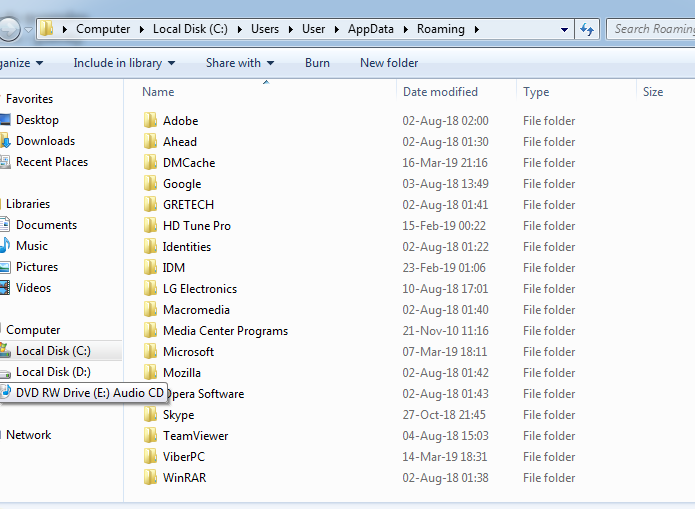Select Favorites heading in navigation pane
This screenshot has width=695, height=509.
[29, 99]
